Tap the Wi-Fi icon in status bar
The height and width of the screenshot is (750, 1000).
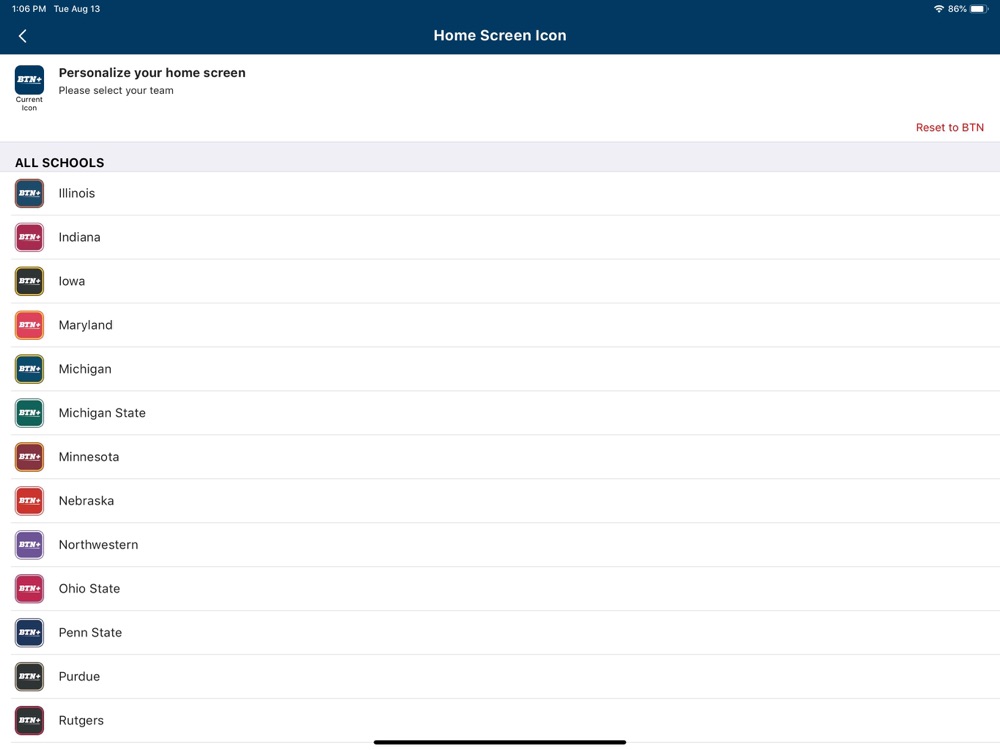pos(939,9)
